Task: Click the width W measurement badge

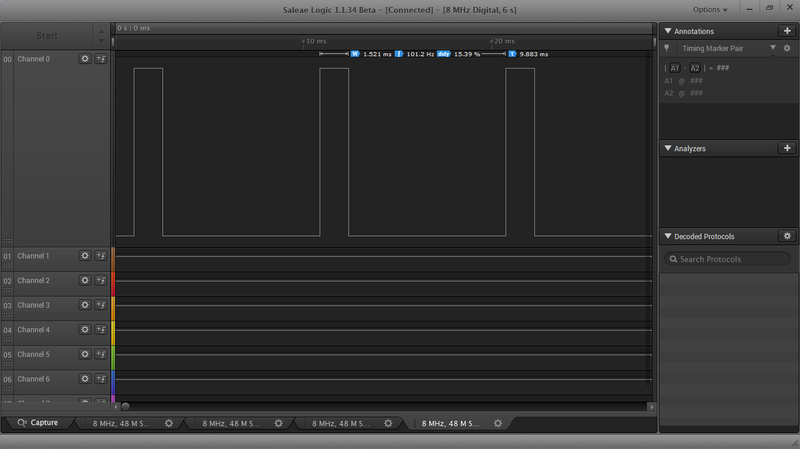Action: pyautogui.click(x=355, y=54)
